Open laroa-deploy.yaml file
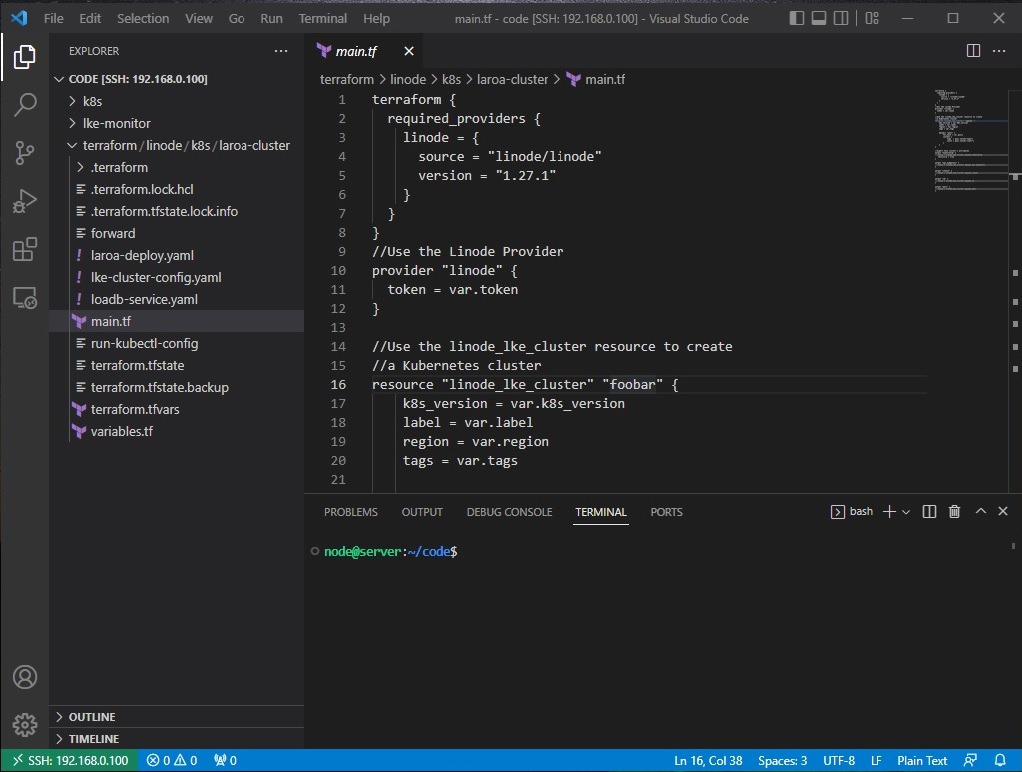 [x=177, y=255]
